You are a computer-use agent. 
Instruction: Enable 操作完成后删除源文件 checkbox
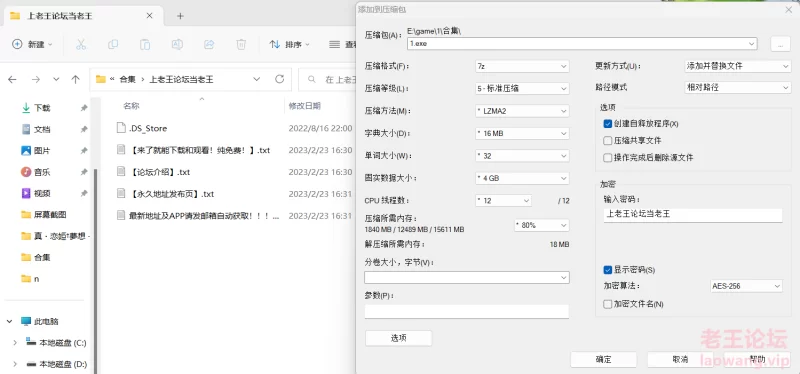point(607,158)
